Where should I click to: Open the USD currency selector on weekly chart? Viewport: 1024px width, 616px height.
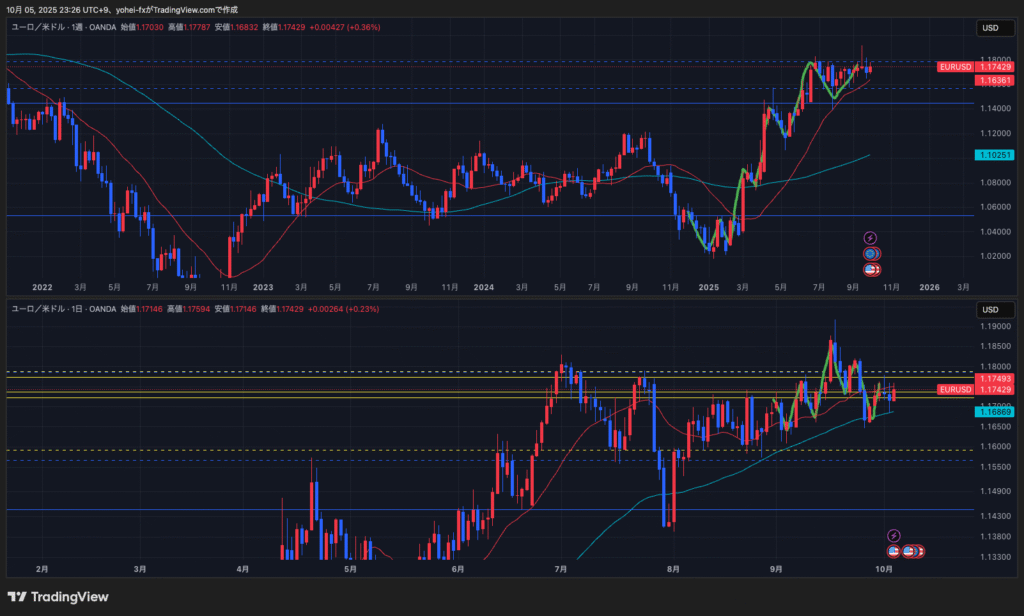[x=990, y=28]
